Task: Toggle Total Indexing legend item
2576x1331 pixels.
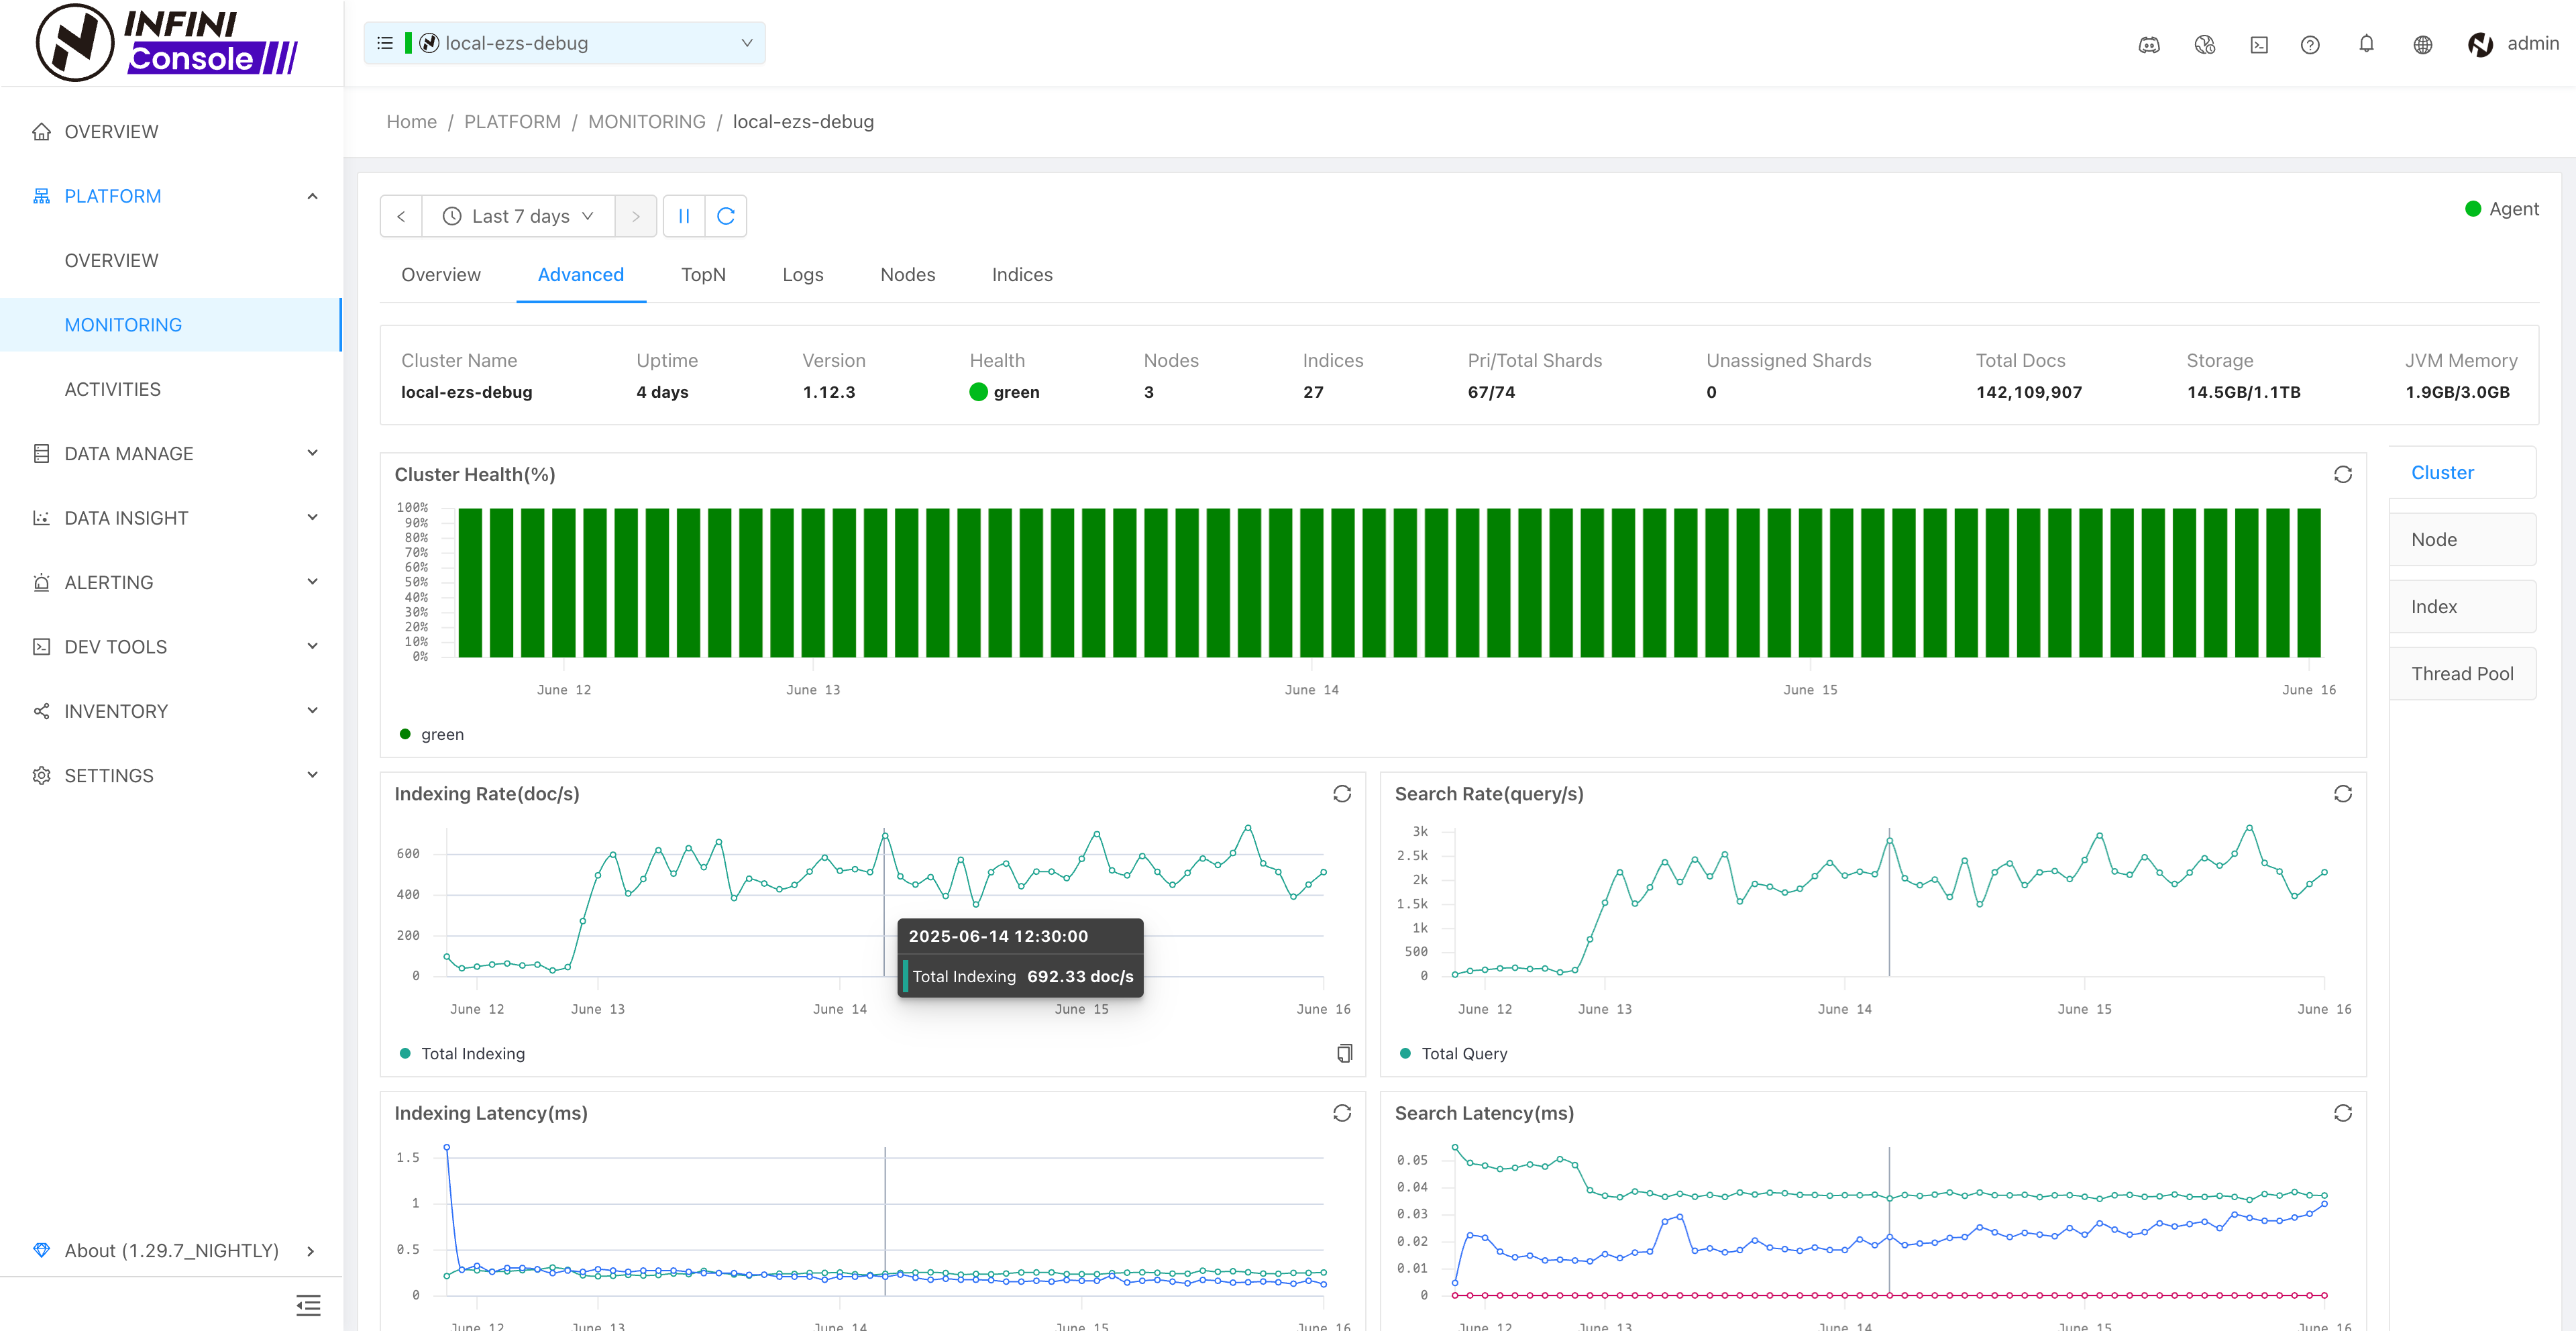Action: point(462,1054)
